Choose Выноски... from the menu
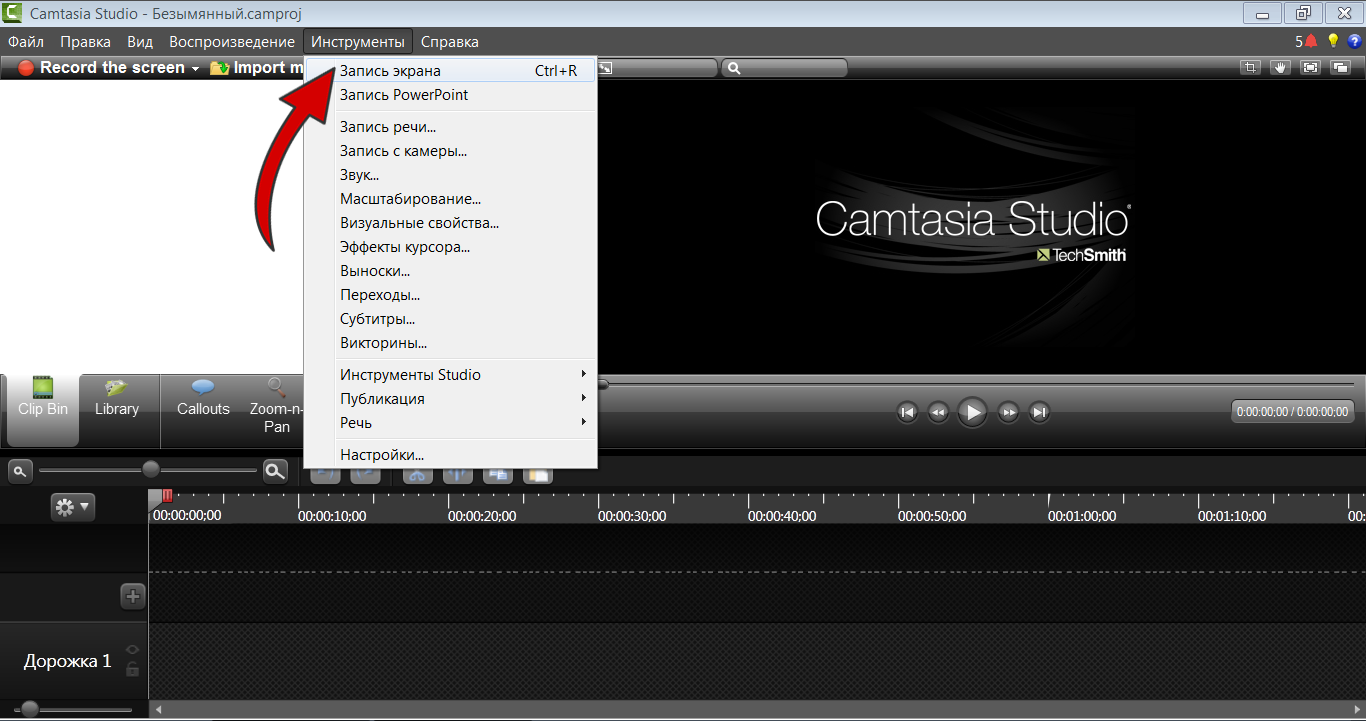 tap(451, 271)
